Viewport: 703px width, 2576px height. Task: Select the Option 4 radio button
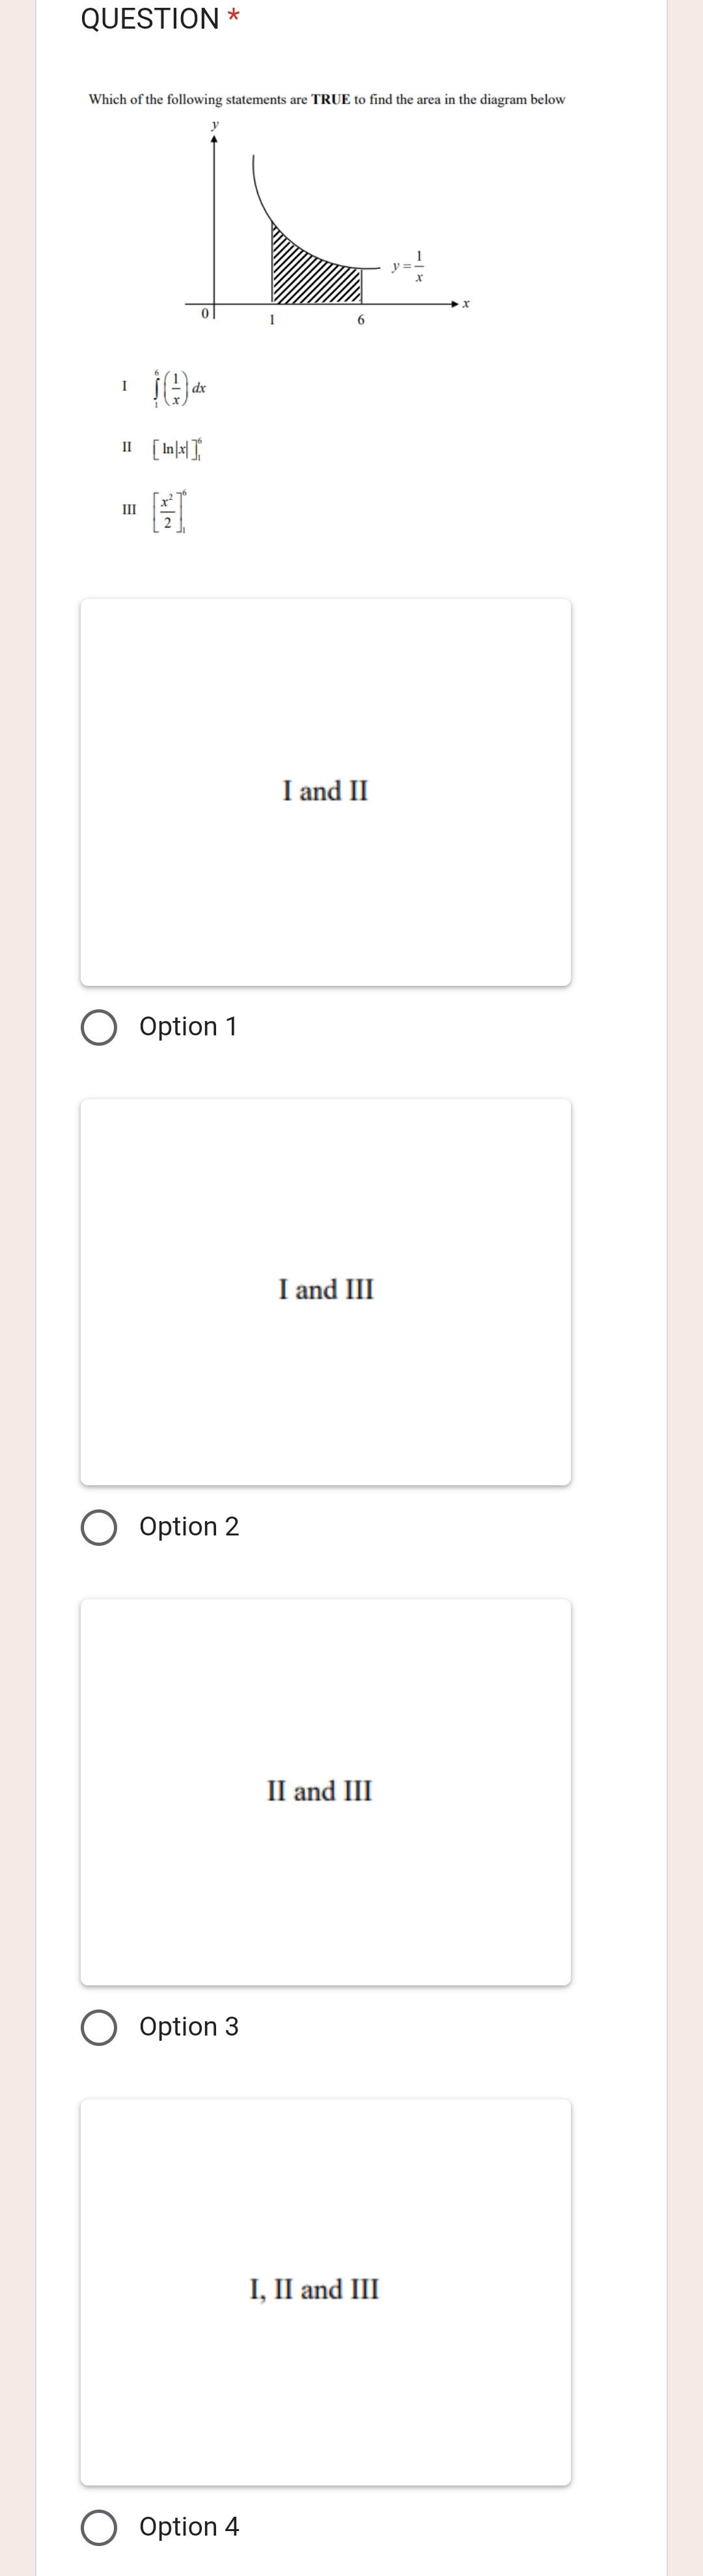pos(98,2527)
